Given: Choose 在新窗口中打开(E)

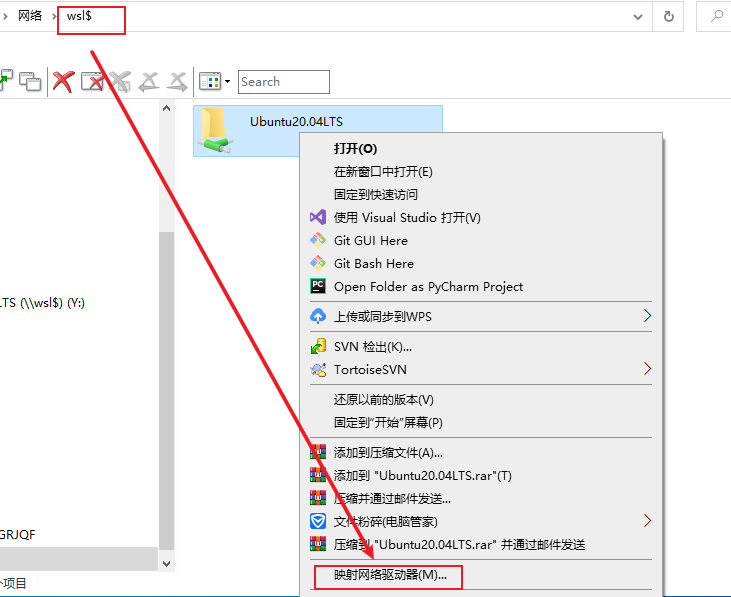Looking at the screenshot, I should (481, 172).
